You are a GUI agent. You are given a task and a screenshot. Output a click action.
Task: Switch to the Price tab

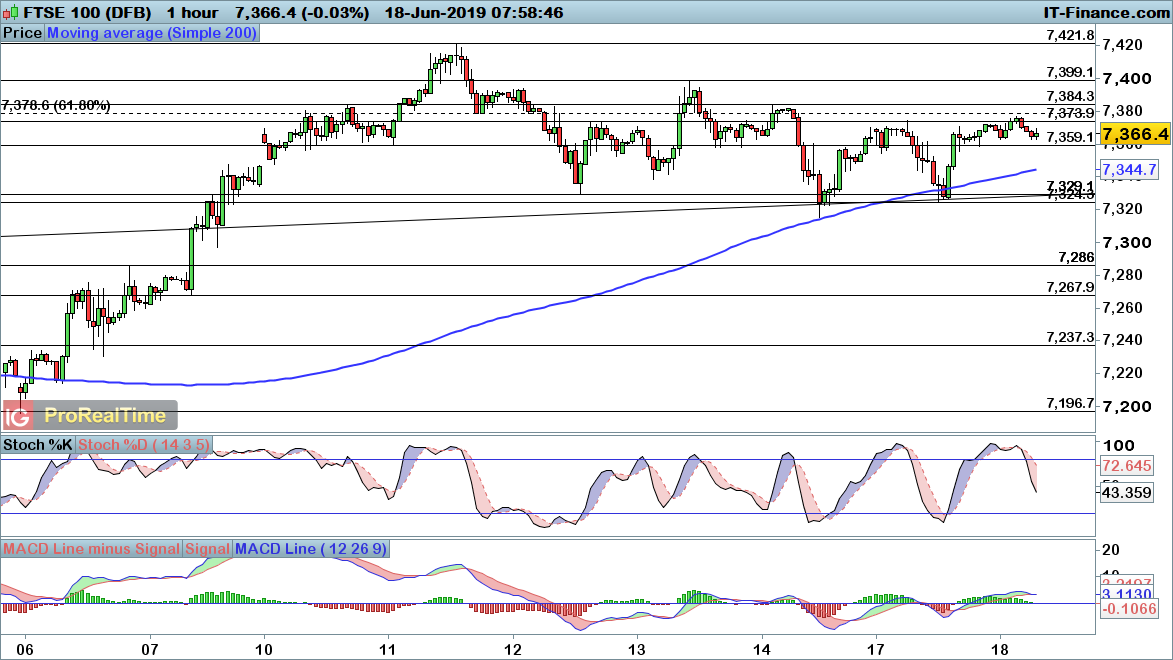tap(20, 33)
